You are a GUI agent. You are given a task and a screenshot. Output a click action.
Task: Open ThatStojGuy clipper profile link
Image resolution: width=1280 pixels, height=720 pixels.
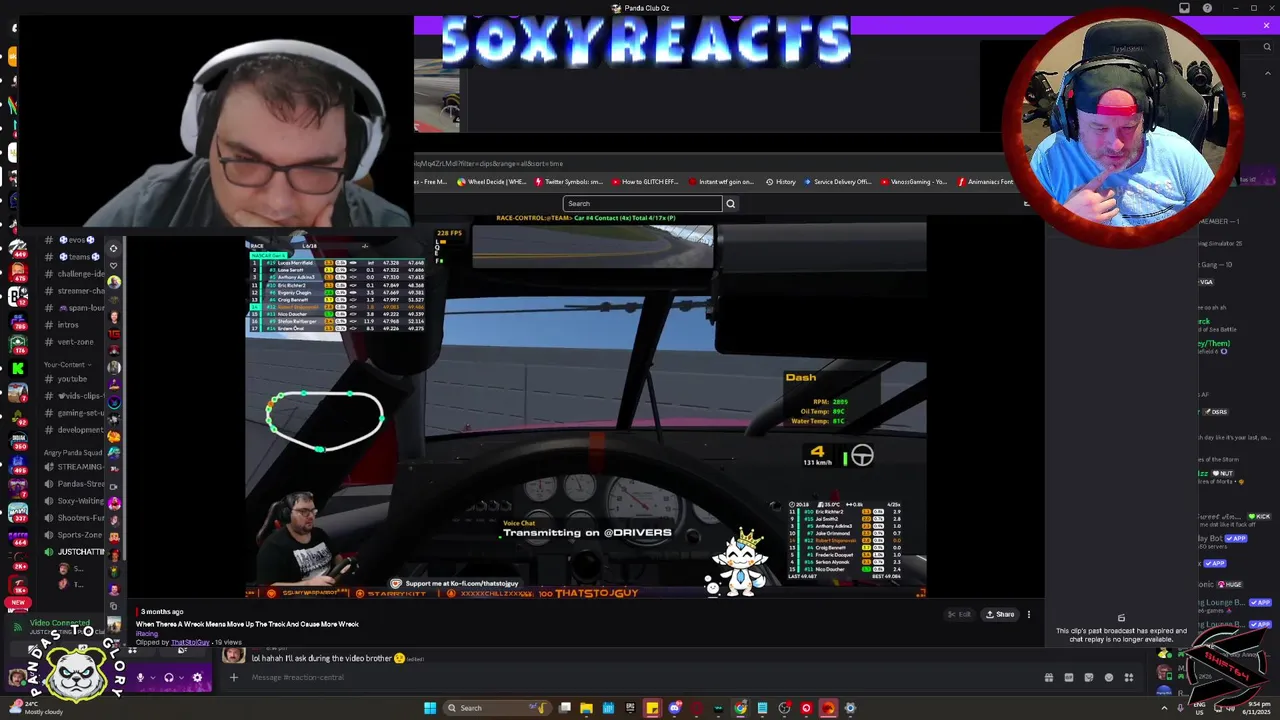(190, 642)
